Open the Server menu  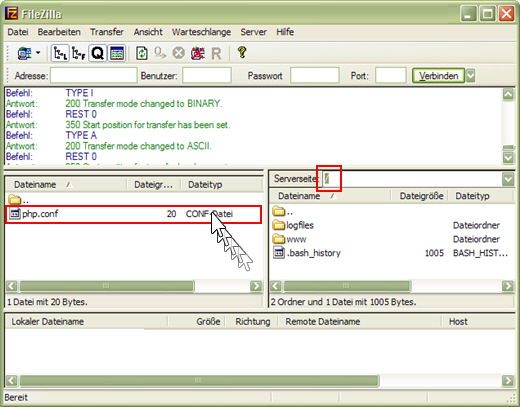(x=253, y=32)
